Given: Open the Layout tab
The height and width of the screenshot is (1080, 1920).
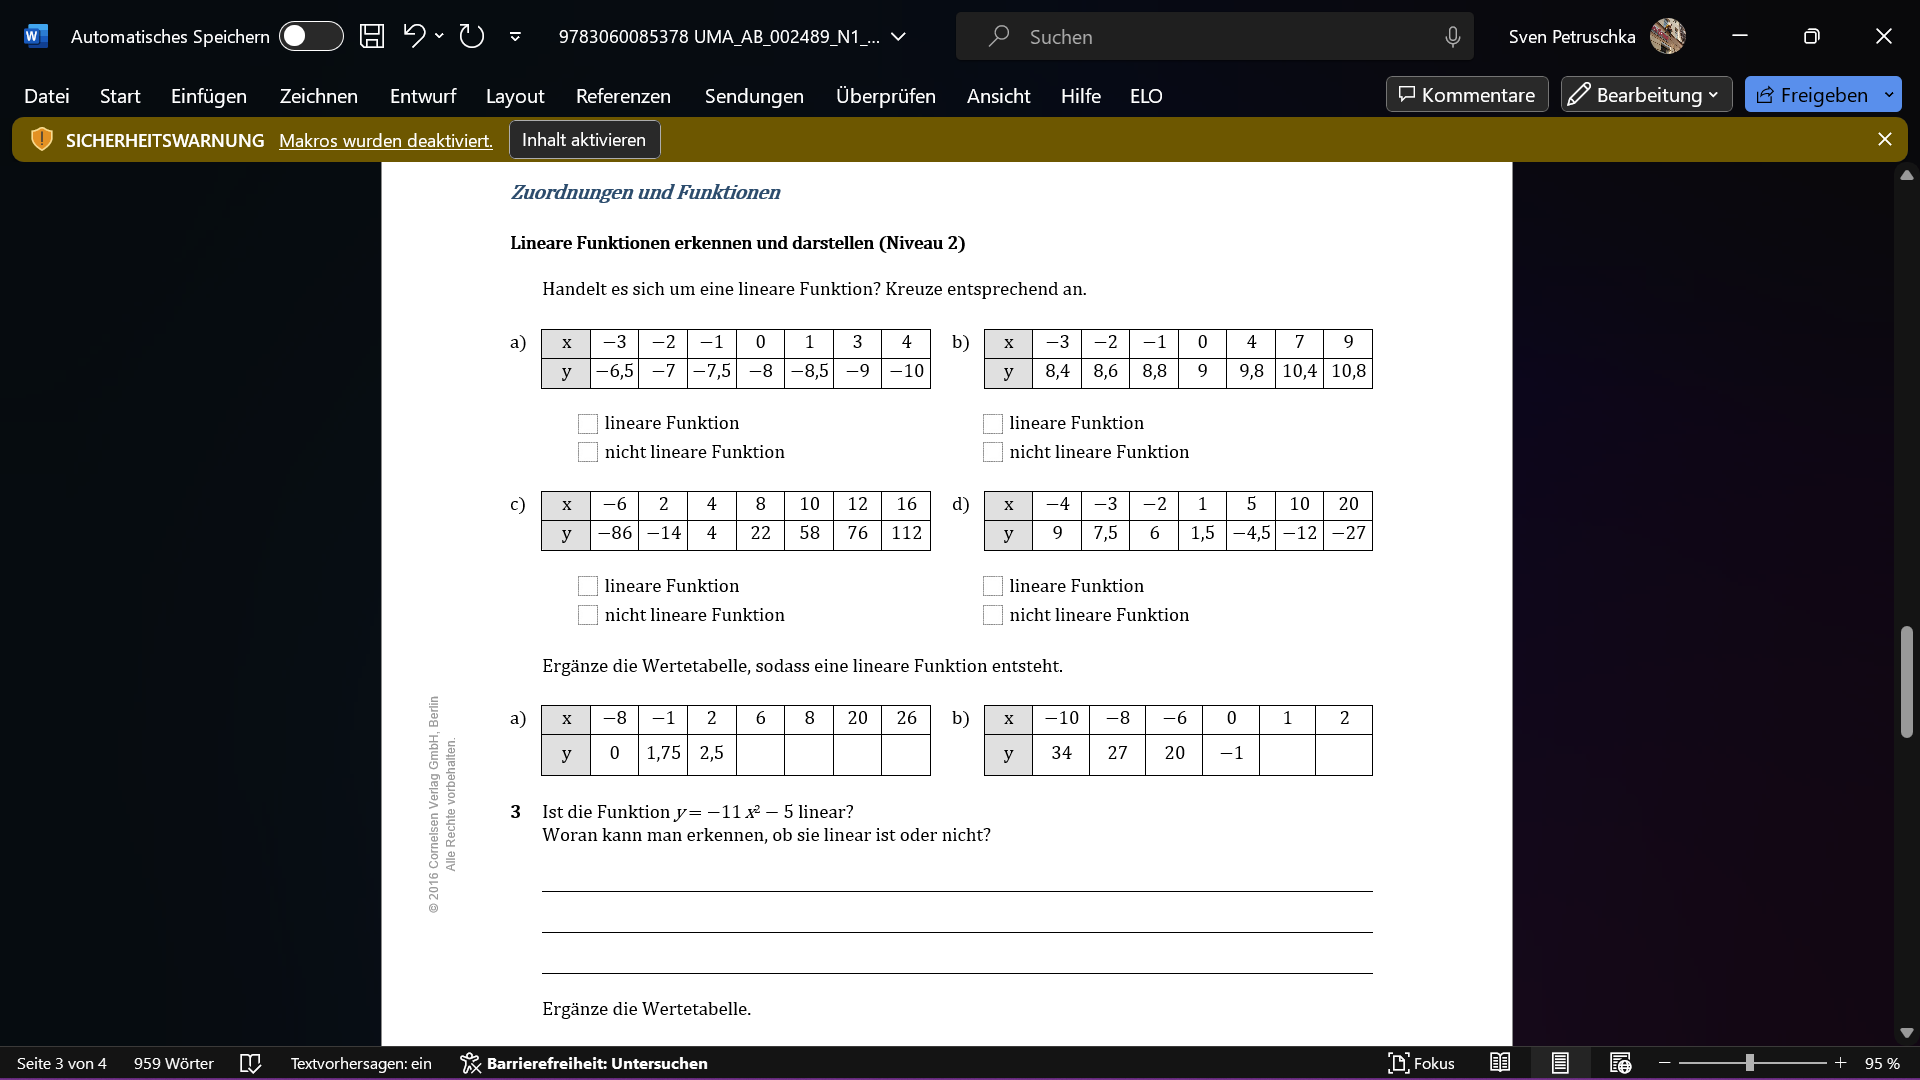Looking at the screenshot, I should click(x=515, y=95).
